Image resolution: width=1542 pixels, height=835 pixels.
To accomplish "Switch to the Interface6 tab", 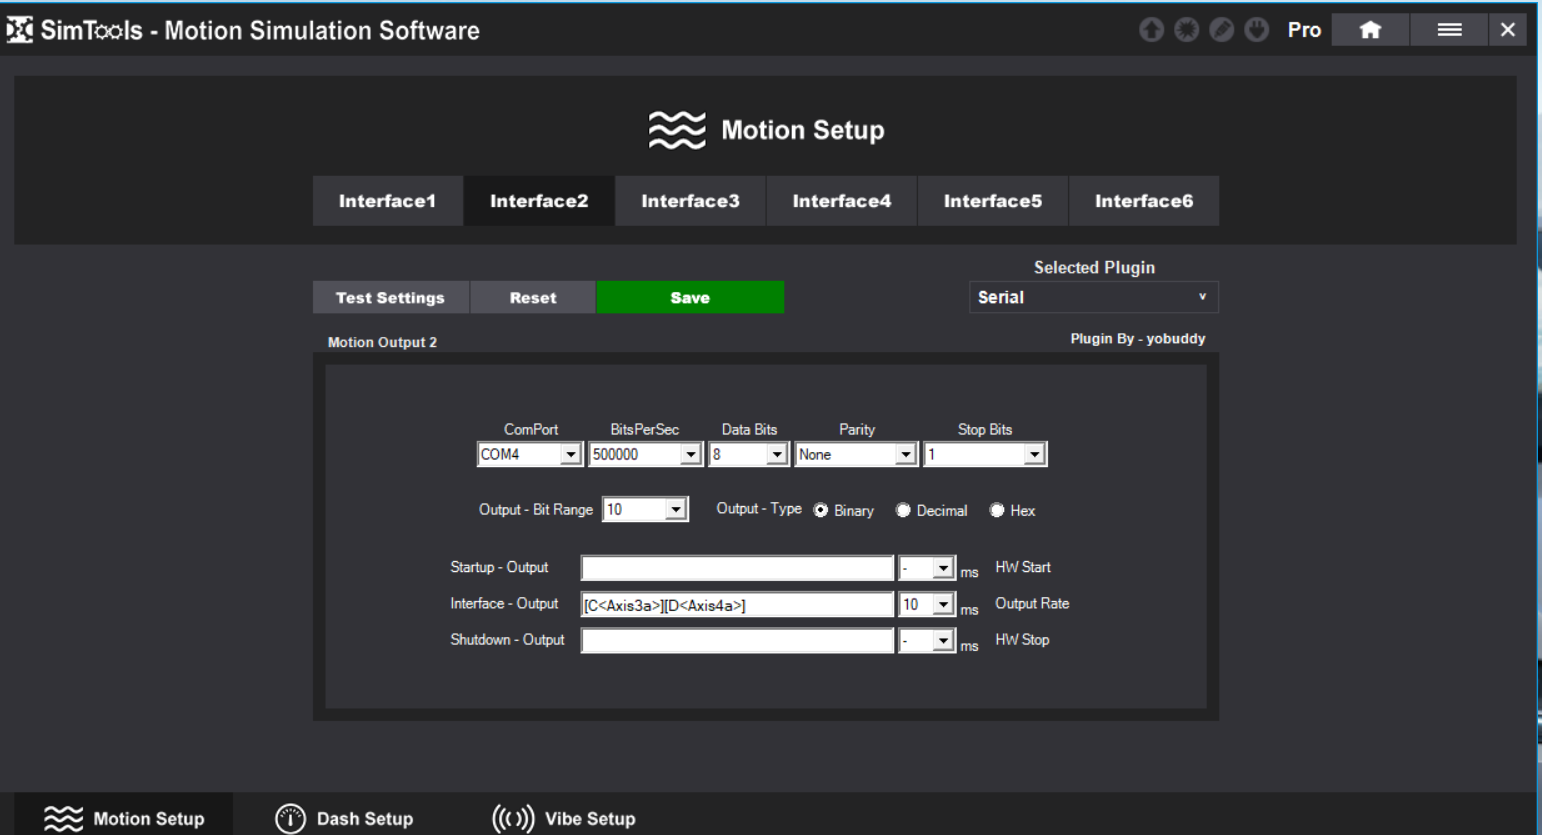I will 1144,201.
